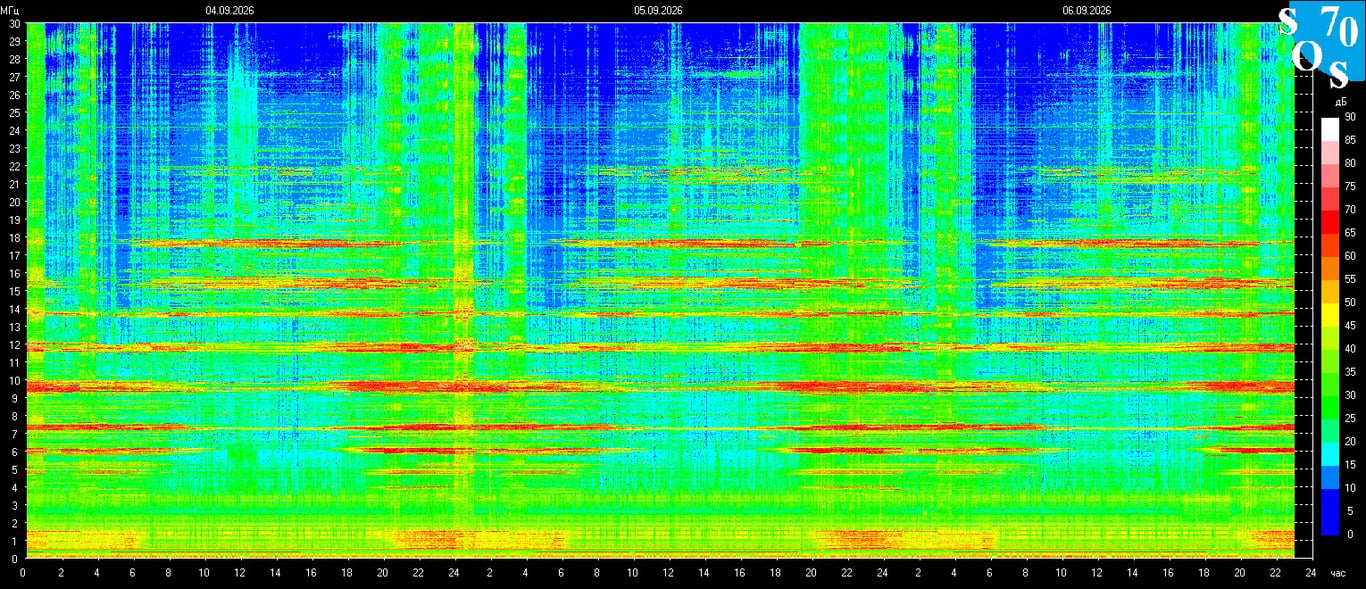
Task: Click the 60 value on the дБ color scale
Action: click(x=1350, y=256)
